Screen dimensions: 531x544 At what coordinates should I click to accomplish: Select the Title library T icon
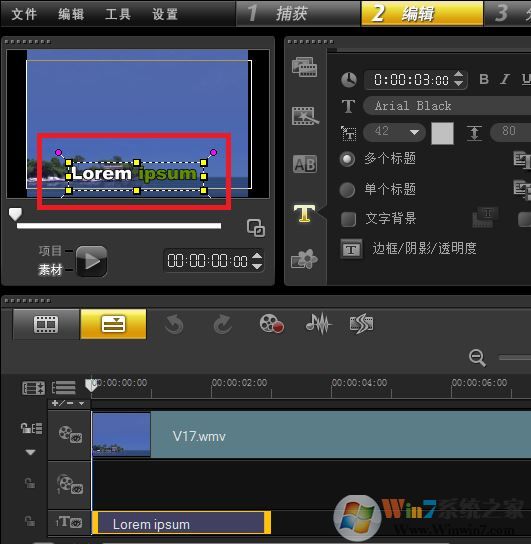click(304, 213)
